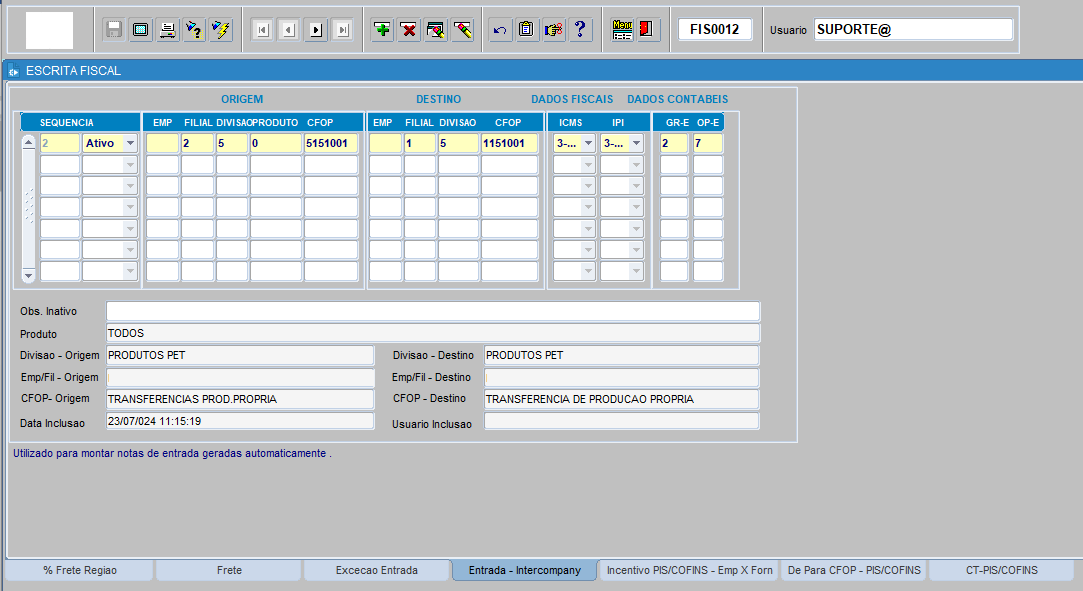Select the De Para CFOP - PIS/COFINS tab
This screenshot has width=1083, height=591.
point(853,570)
